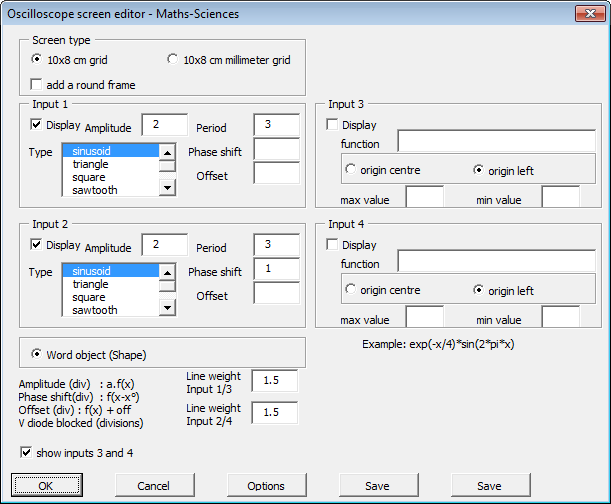611x504 pixels.
Task: Select 'origin centre' for Input 3
Action: click(x=351, y=170)
